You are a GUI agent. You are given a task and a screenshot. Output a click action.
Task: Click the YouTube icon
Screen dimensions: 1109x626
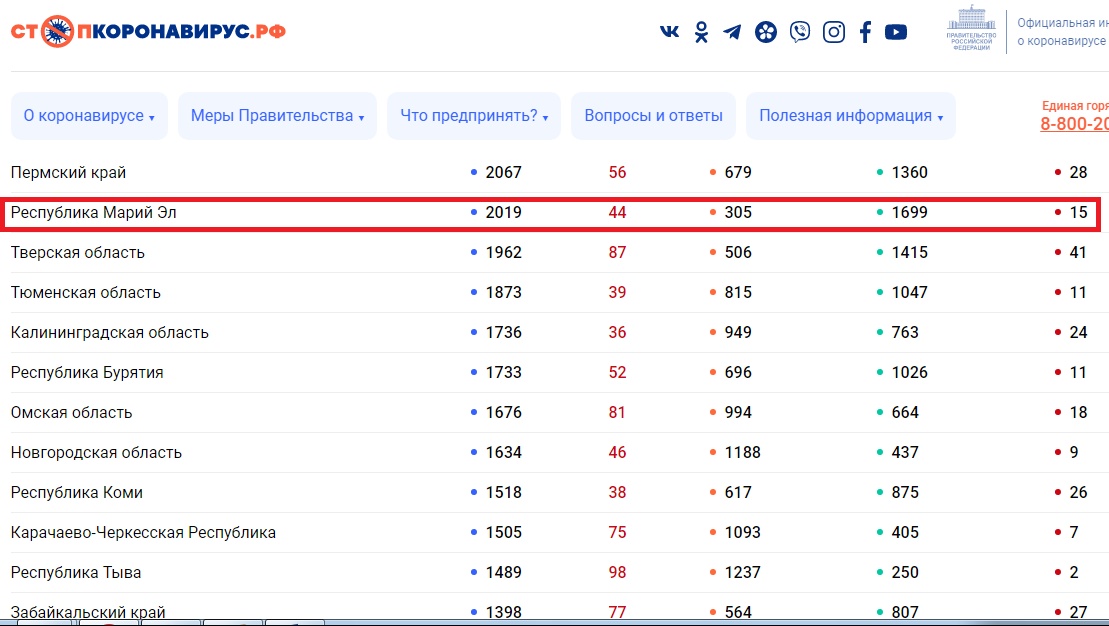[896, 32]
